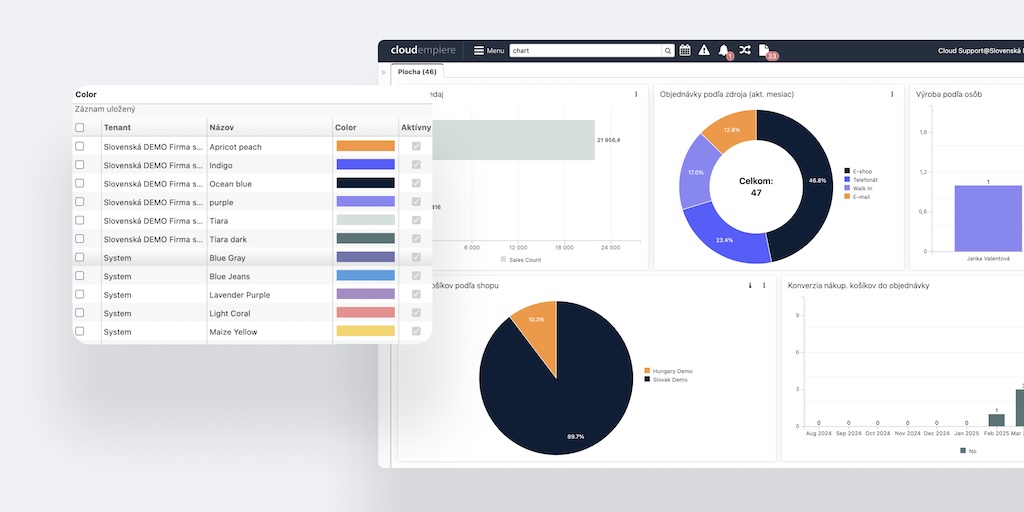This screenshot has height=512, width=1024.
Task: Open the hamburger Menu
Action: tap(489, 50)
